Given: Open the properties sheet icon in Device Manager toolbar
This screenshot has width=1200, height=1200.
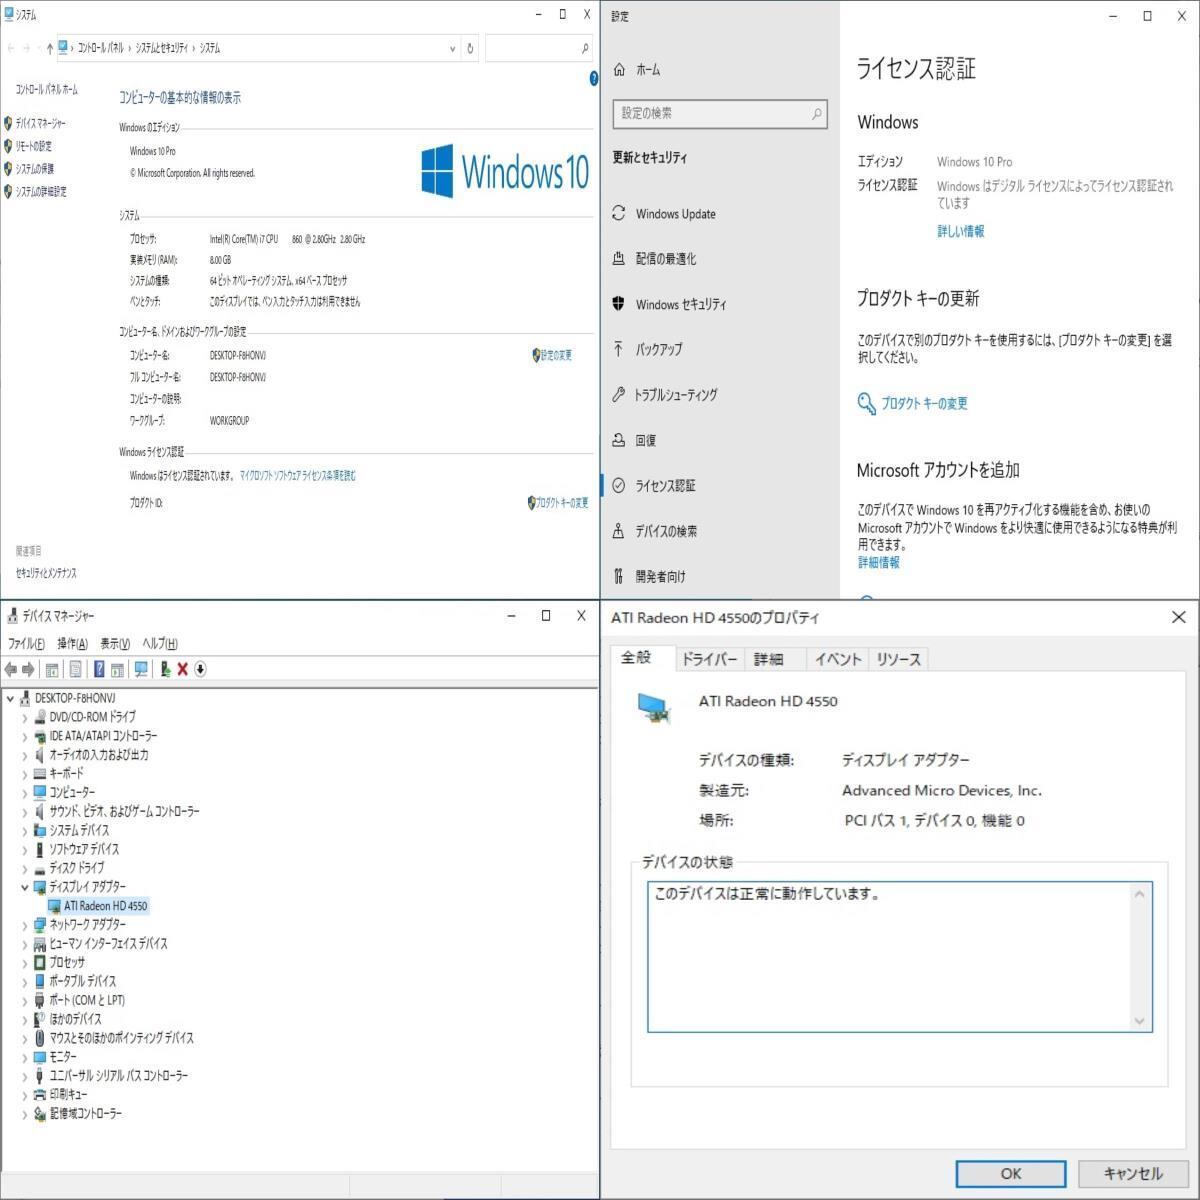Looking at the screenshot, I should pos(75,669).
